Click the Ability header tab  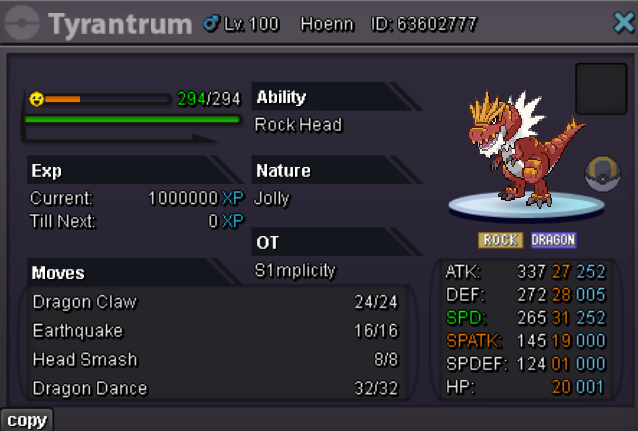[336, 96]
